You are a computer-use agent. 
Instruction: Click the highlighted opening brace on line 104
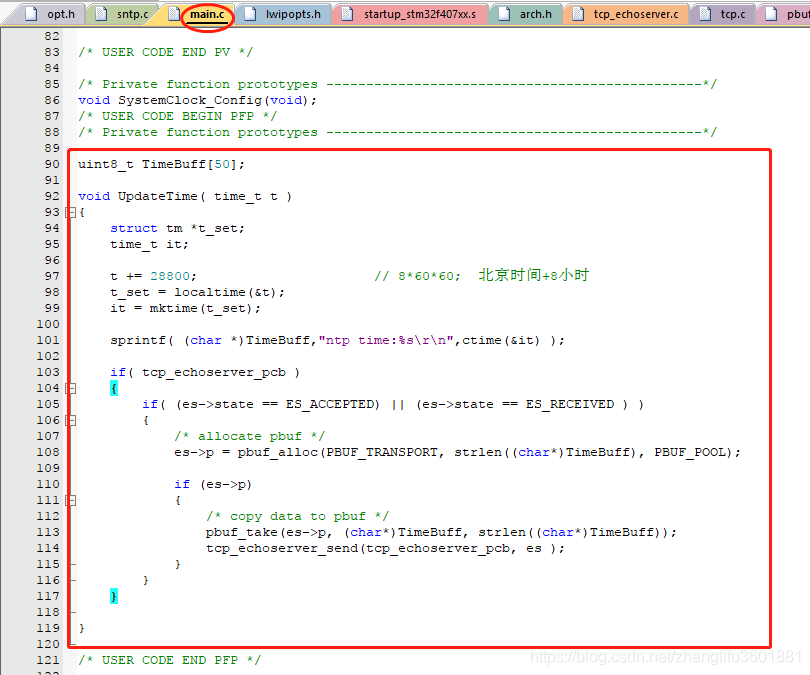pyautogui.click(x=114, y=388)
